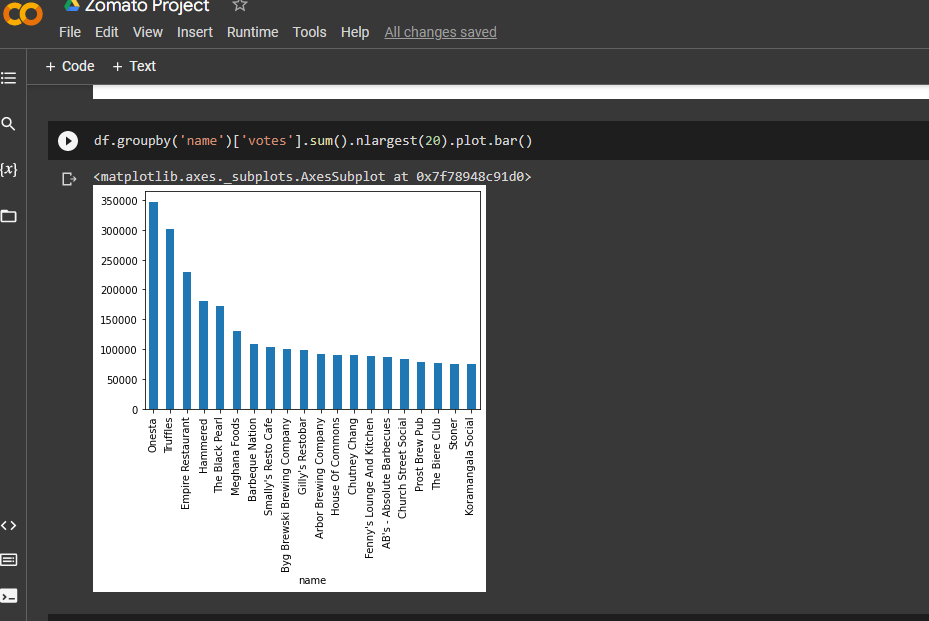Open the search (find and replace) icon
Image resolution: width=929 pixels, height=621 pixels.
point(8,124)
